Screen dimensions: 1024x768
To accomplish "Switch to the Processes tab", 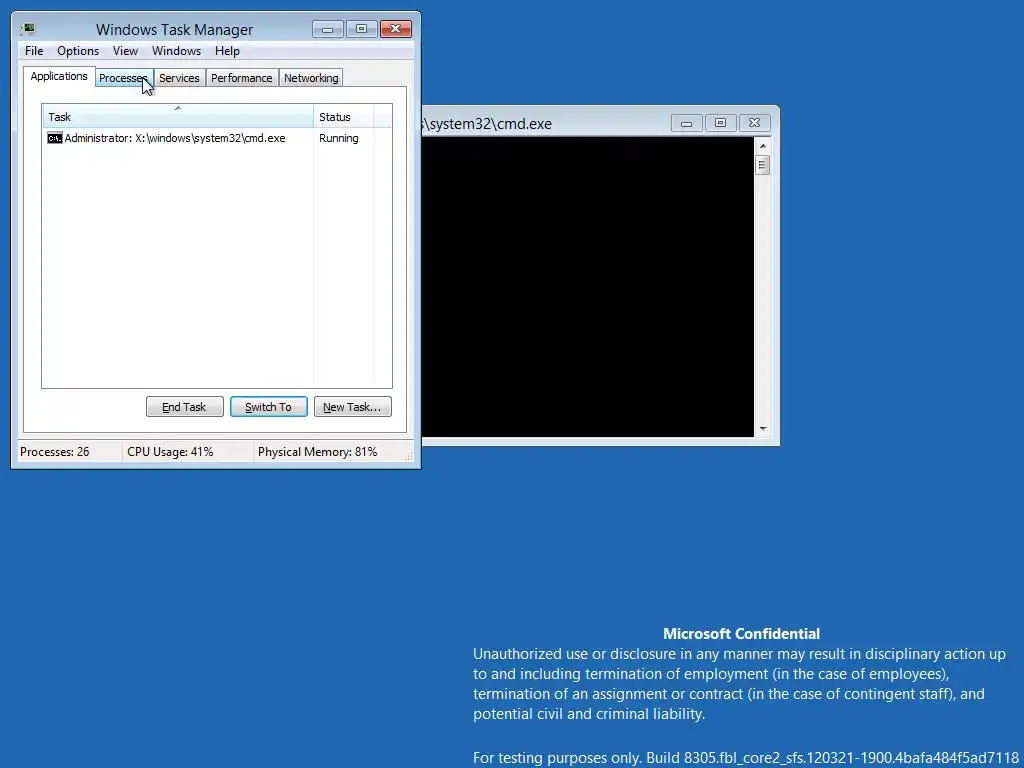I will click(124, 78).
